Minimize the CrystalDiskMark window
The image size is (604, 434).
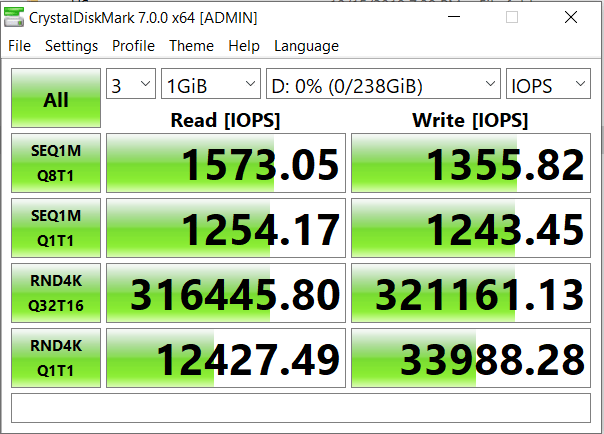454,17
